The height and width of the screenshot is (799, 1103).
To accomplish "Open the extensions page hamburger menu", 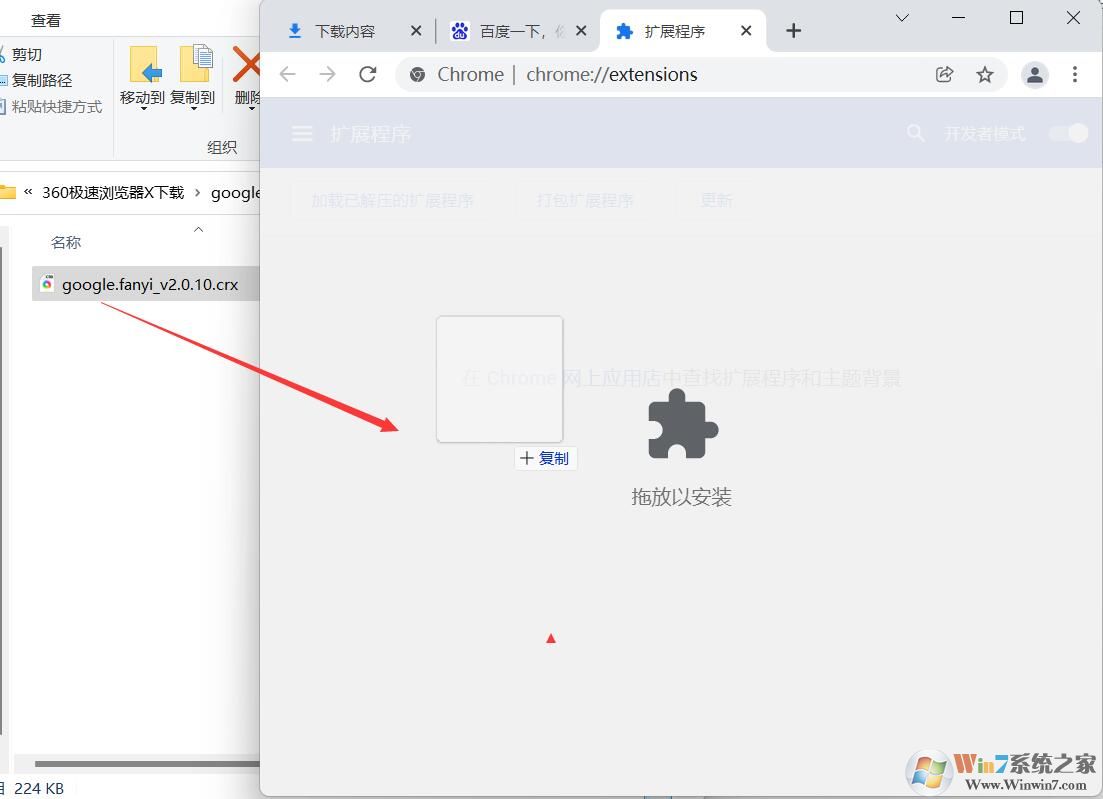I will tap(302, 132).
